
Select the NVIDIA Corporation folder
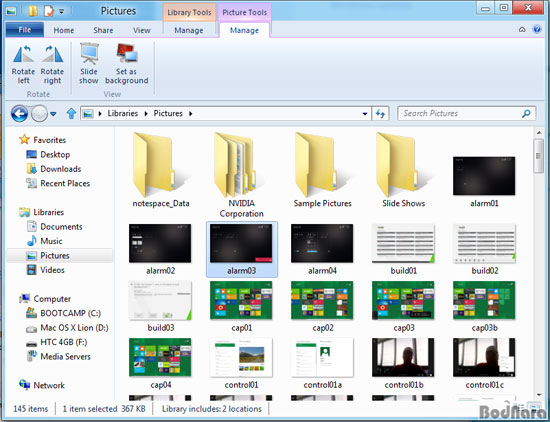[x=241, y=175]
